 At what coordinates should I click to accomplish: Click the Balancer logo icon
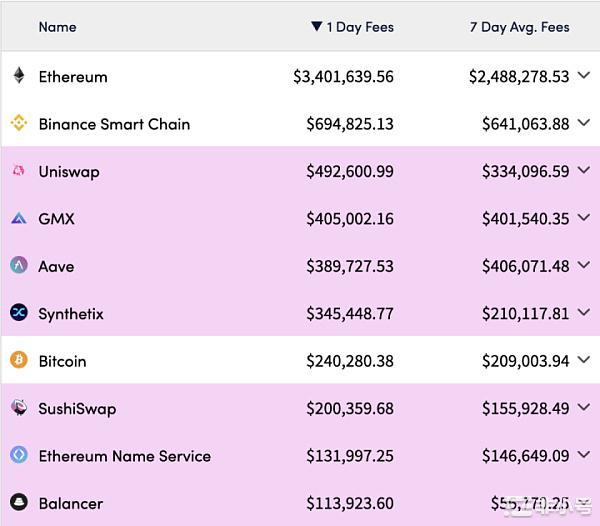[18, 503]
